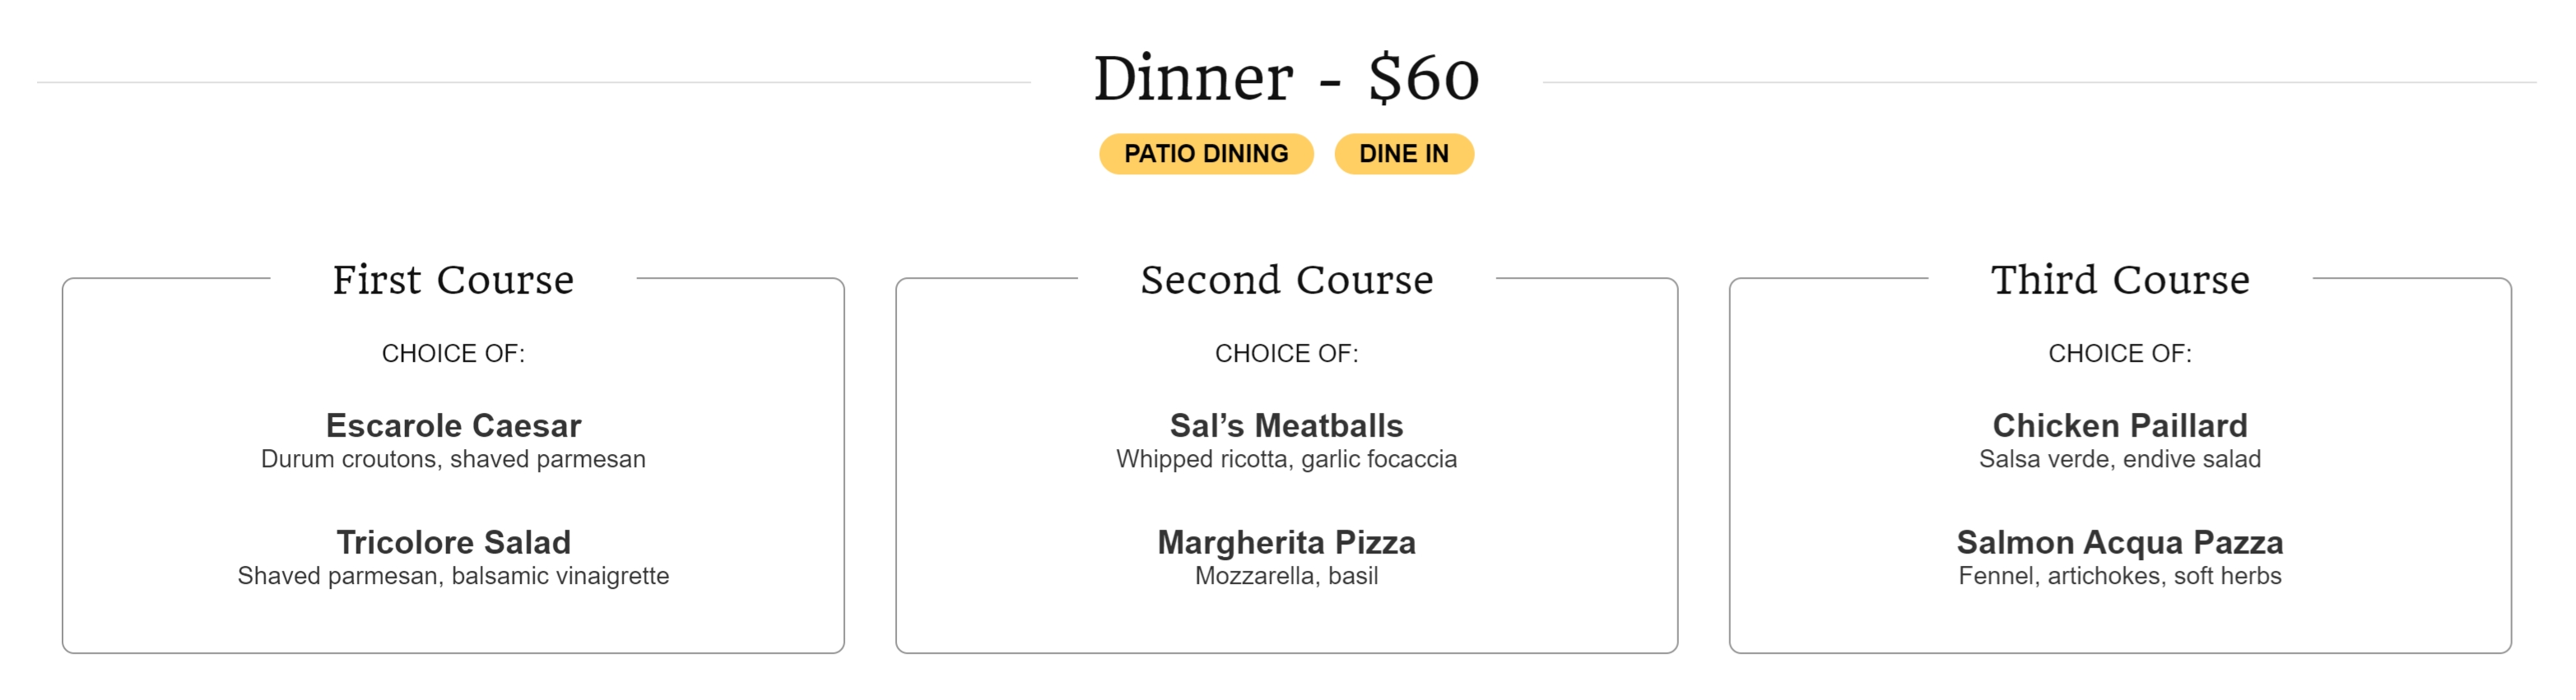Select the Tricolore Salad dish name
This screenshot has height=700, width=2576.
453,543
